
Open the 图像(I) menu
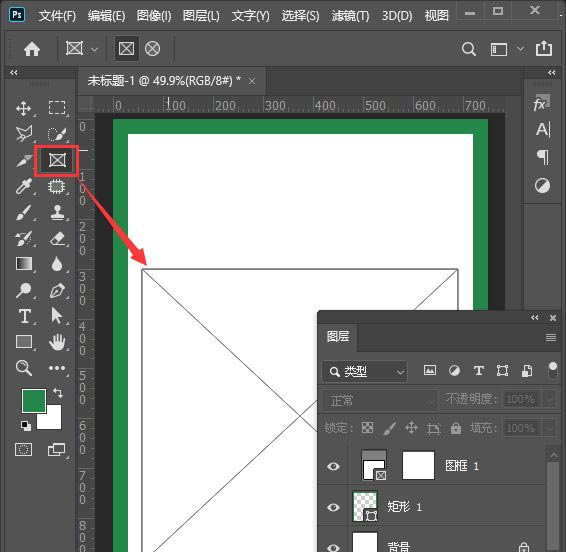tap(154, 16)
